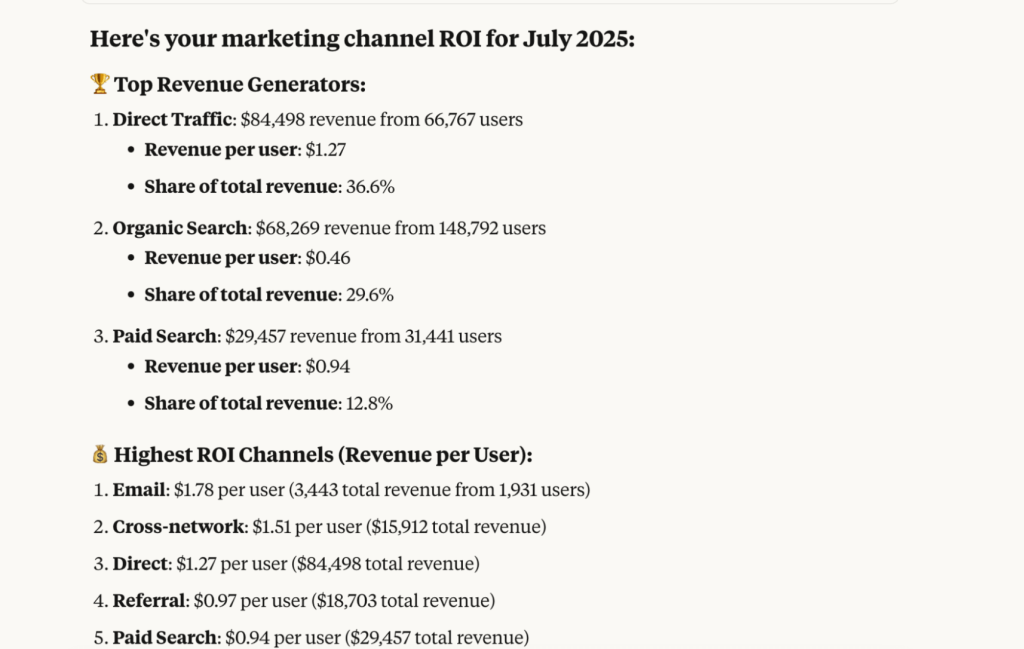Click Paid Search in Top Revenue Generators

point(164,336)
